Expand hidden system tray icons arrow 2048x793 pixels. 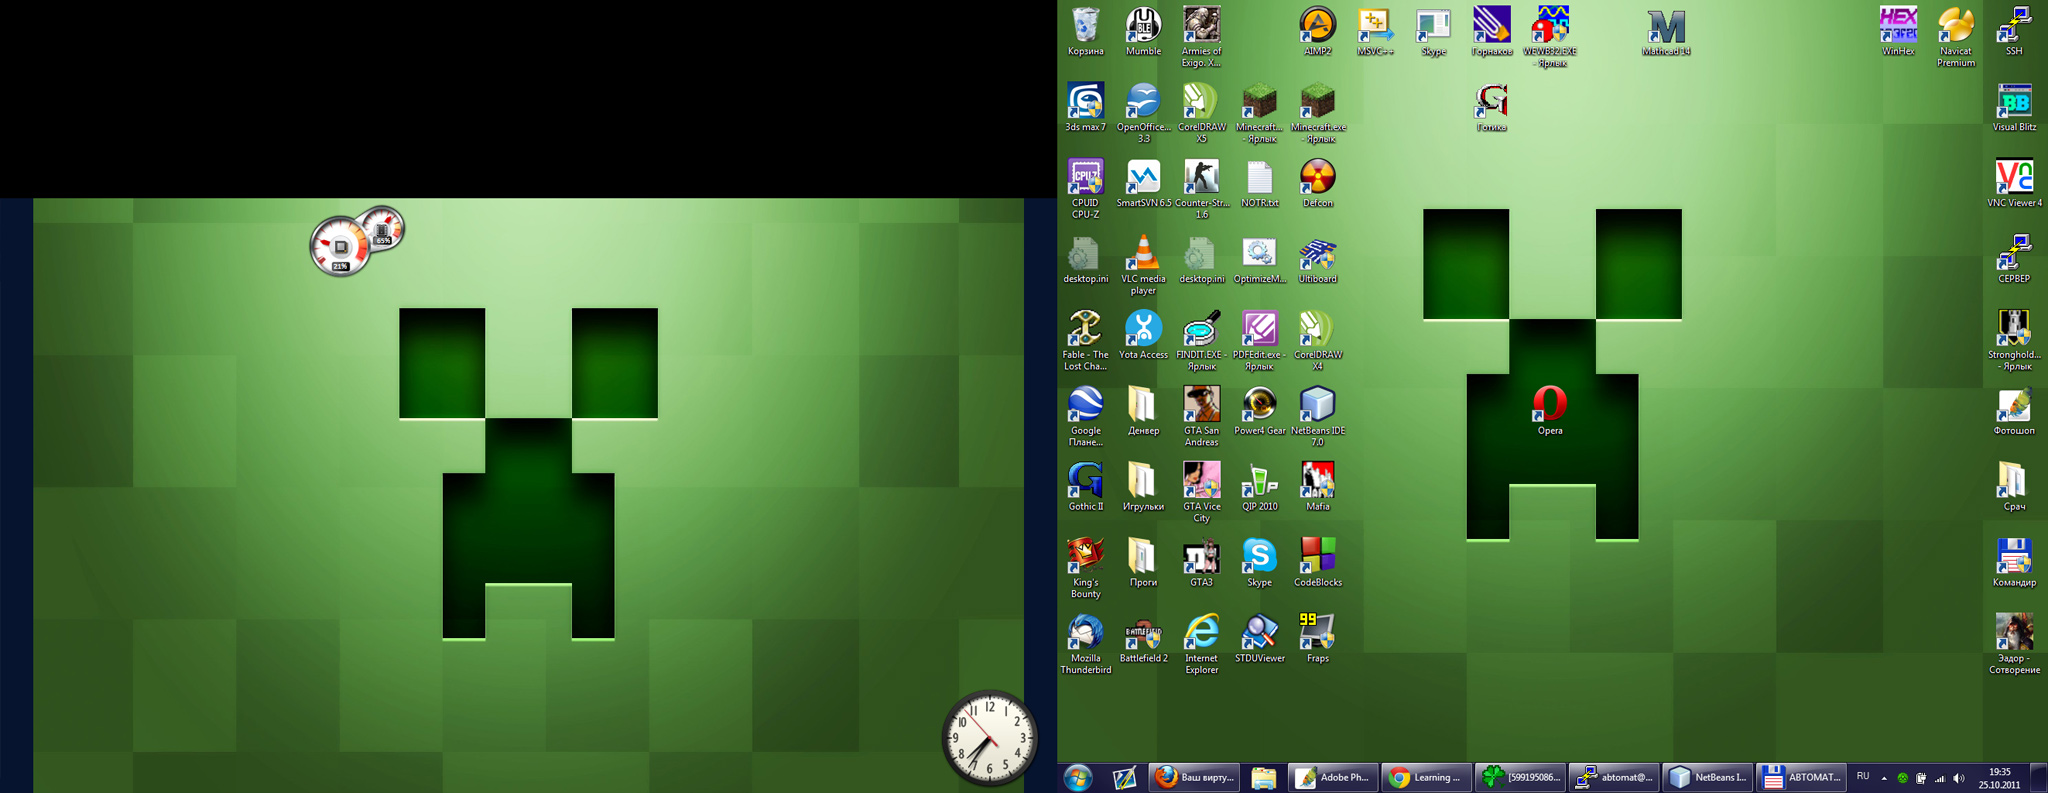[1884, 778]
